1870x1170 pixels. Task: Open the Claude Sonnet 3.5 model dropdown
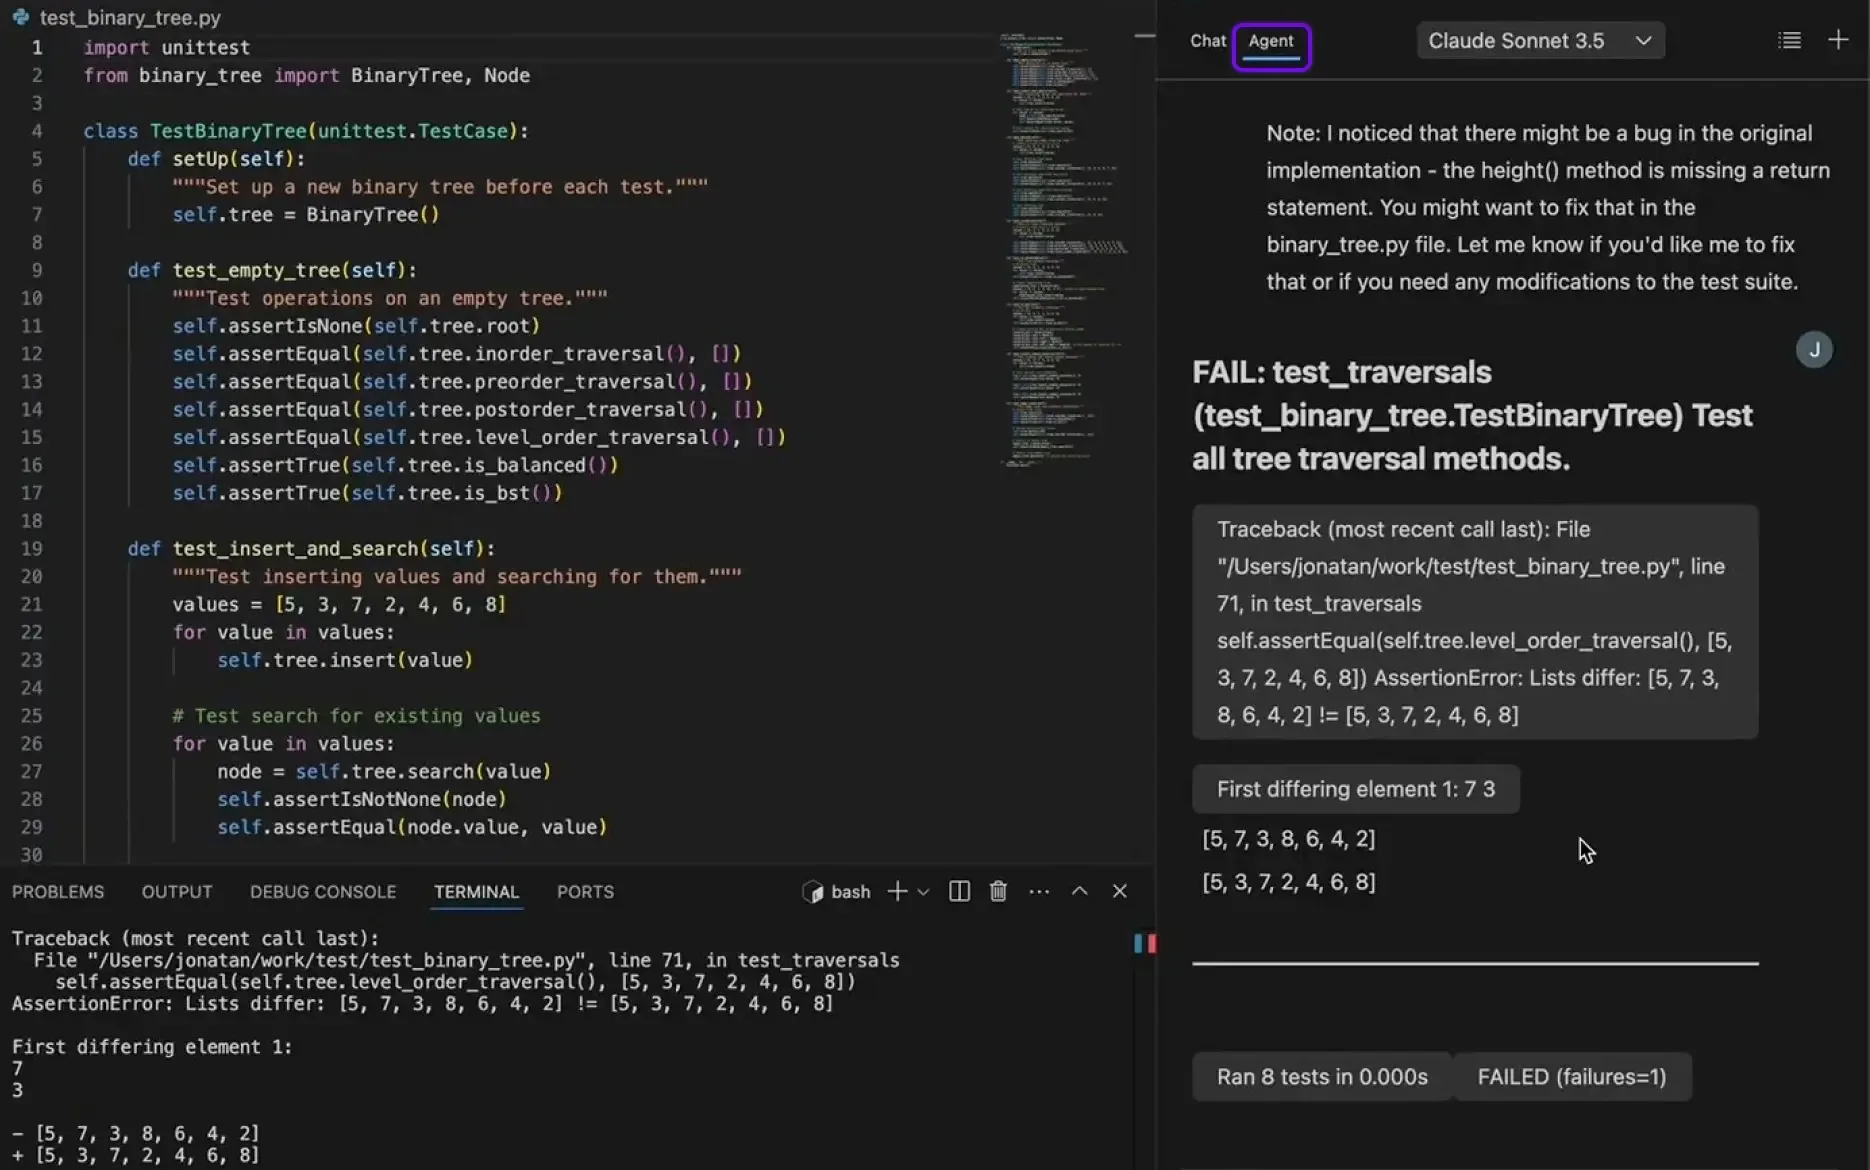pos(1540,41)
